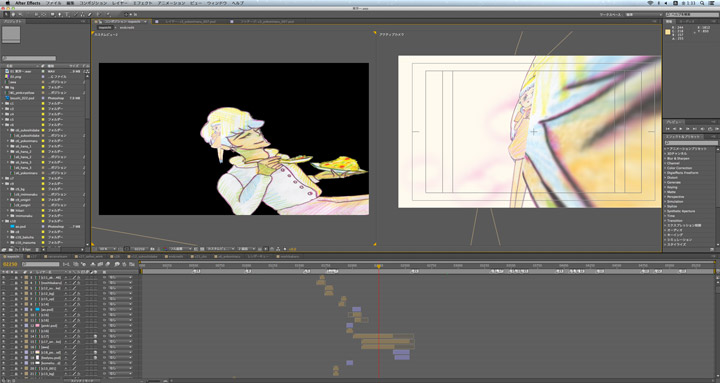Screen dimensions: 720x383
Task: Open workspace dropdown in top toolbar
Action: tap(643, 14)
